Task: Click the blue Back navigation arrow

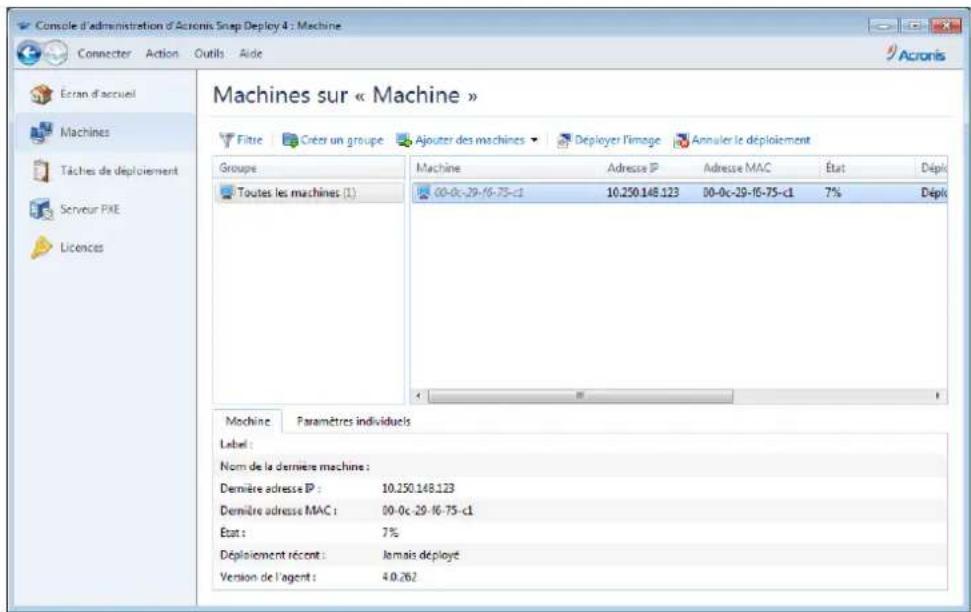Action: 28,54
